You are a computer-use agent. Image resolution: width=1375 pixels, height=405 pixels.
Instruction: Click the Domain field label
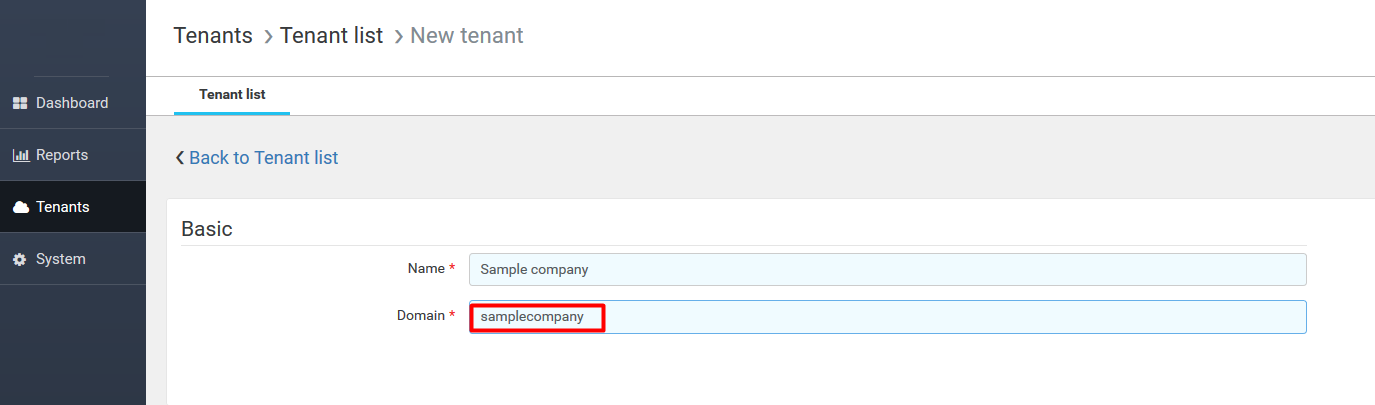coord(421,315)
